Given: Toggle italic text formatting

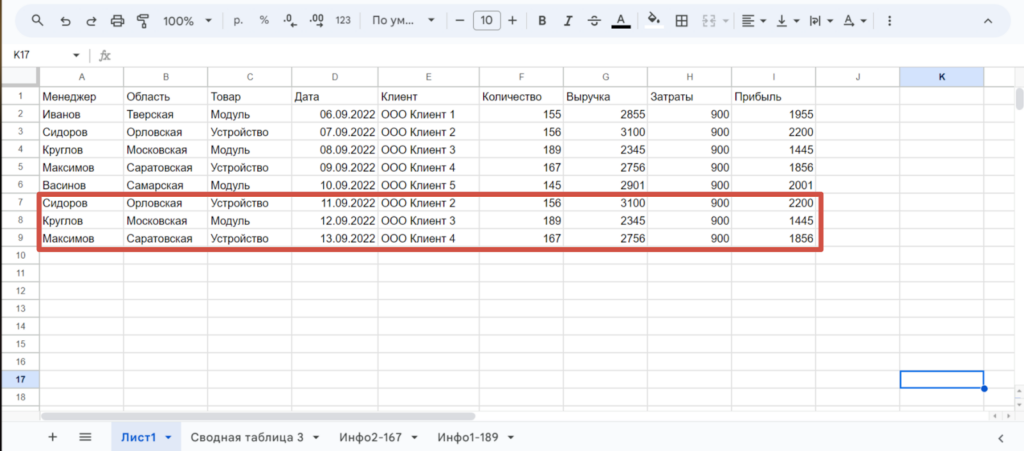Looking at the screenshot, I should coord(568,20).
